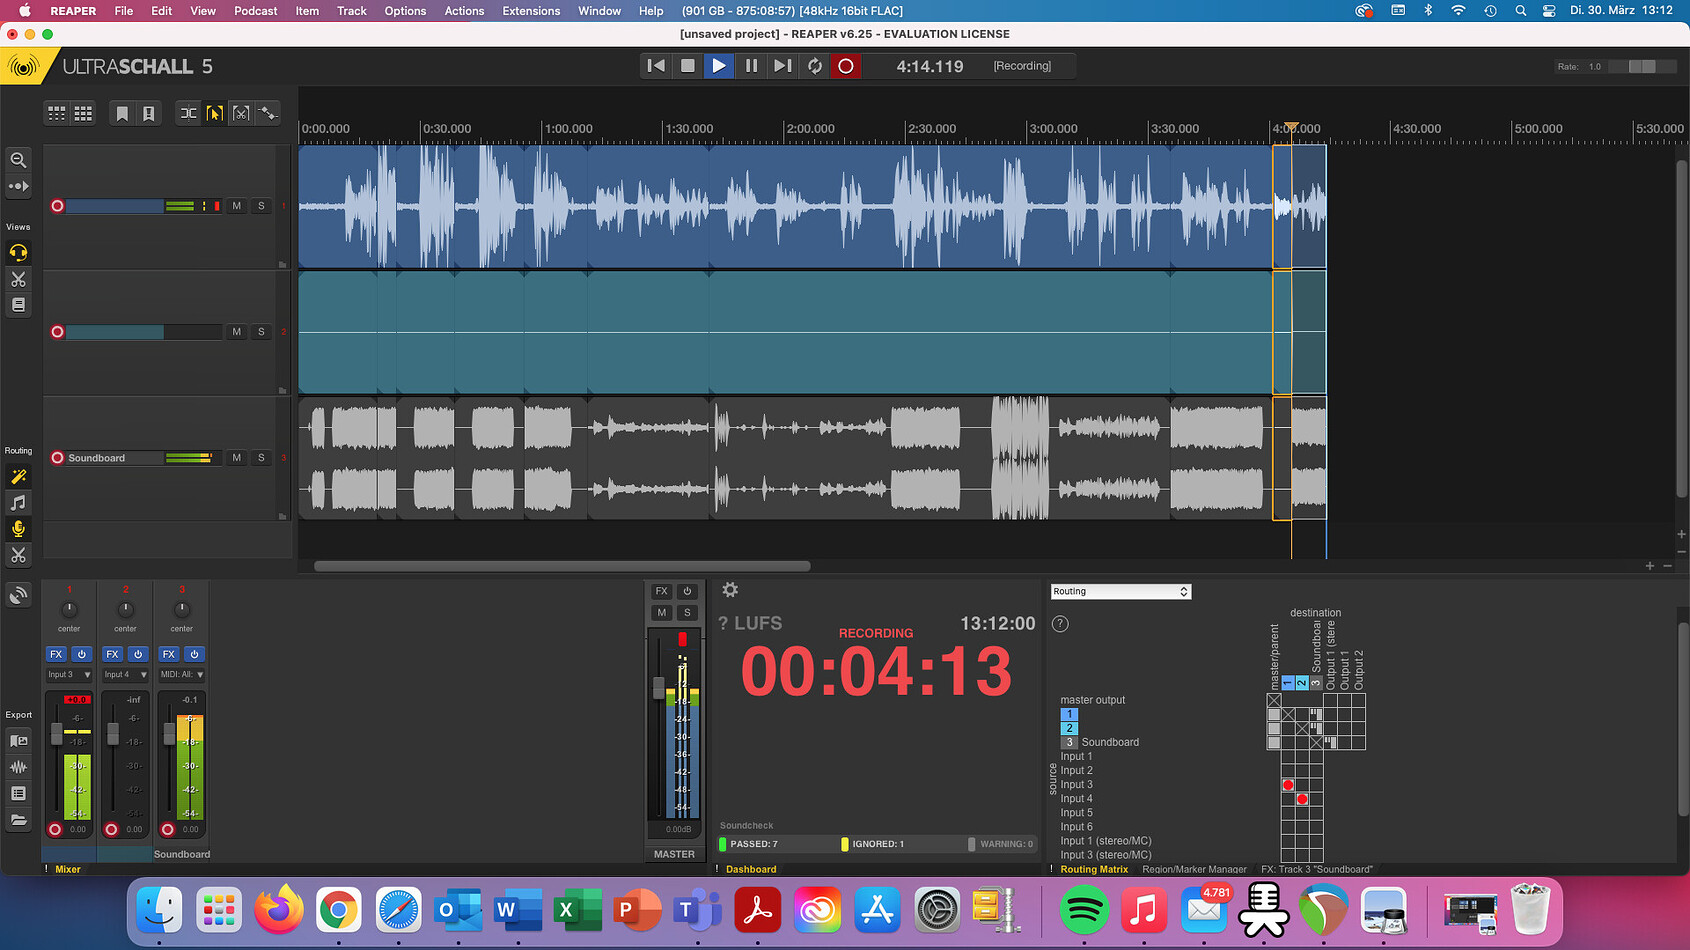The height and width of the screenshot is (950, 1690).
Task: Mute track 2 with its M button
Action: (x=237, y=332)
